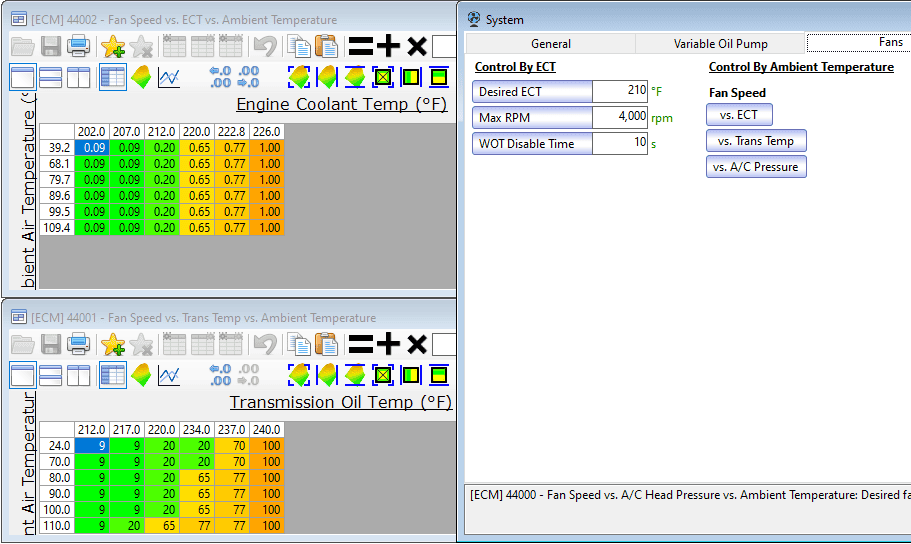Click the undo arrow in the 44002 table window
Image resolution: width=911 pixels, height=544 pixels.
266,46
